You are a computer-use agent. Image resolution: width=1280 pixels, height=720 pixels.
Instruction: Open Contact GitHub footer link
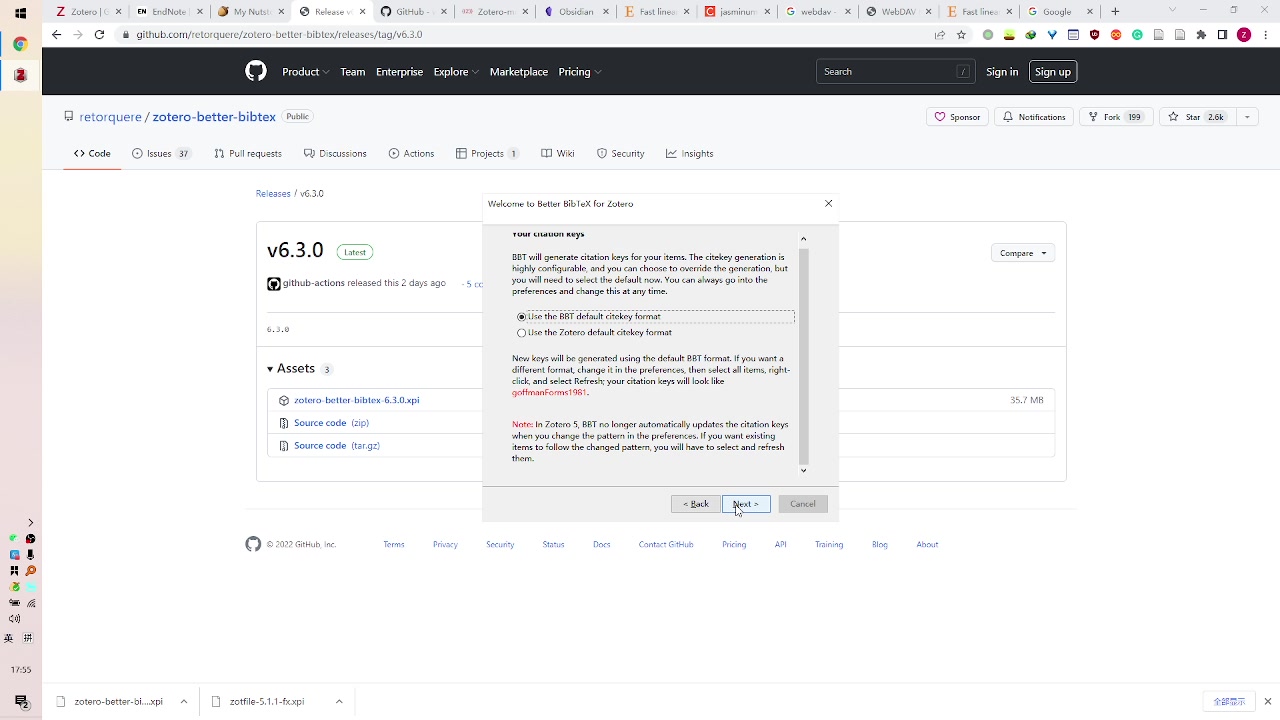[x=666, y=545]
